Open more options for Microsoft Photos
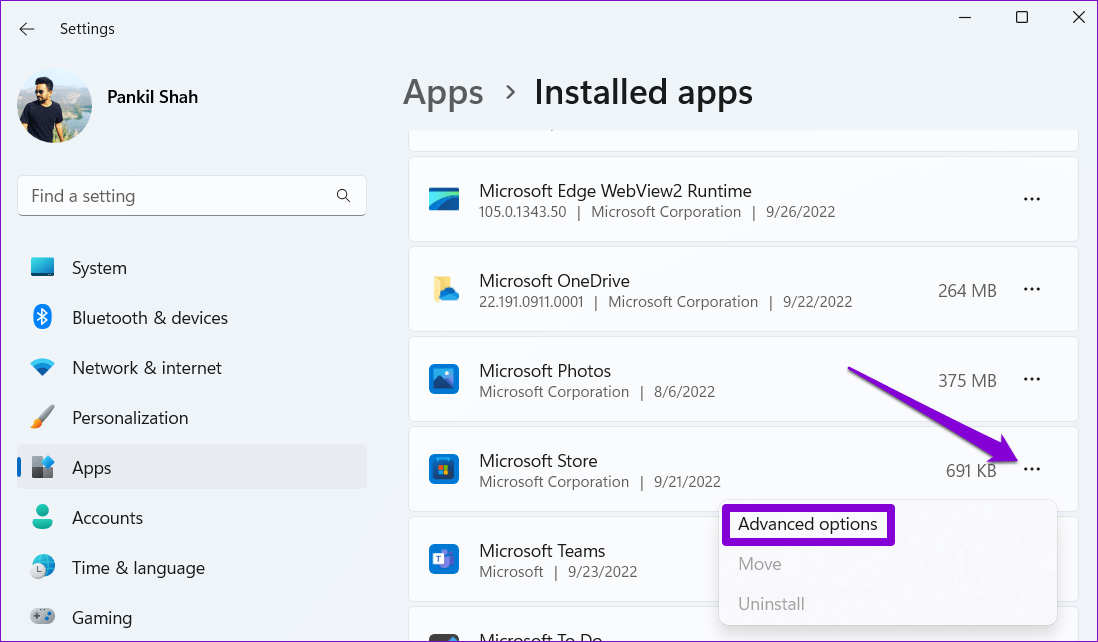The image size is (1098, 642). [x=1031, y=379]
